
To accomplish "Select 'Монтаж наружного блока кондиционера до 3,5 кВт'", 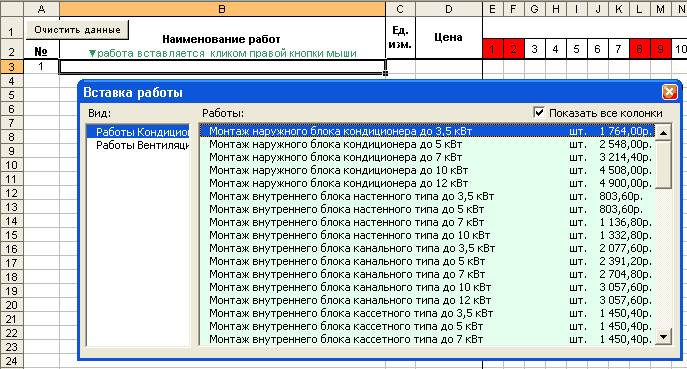I will tap(428, 131).
